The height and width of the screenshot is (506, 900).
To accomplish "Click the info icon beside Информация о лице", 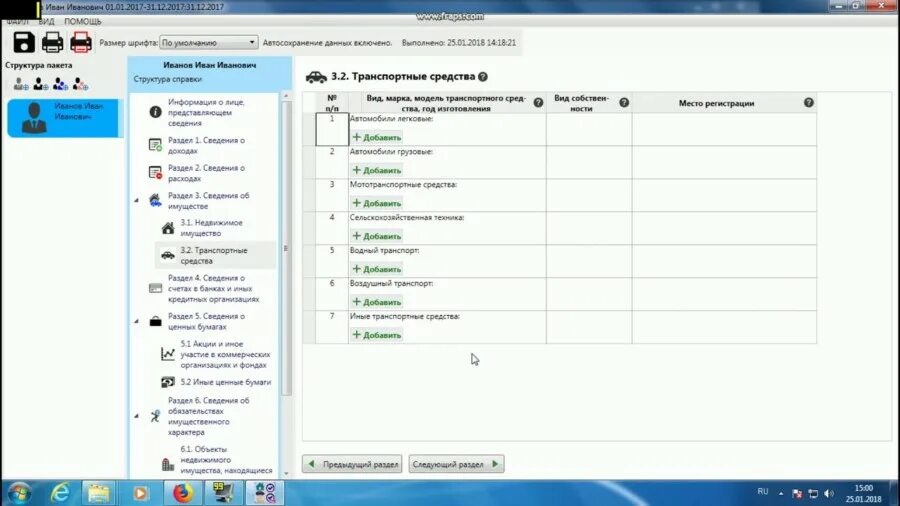I will 155,112.
